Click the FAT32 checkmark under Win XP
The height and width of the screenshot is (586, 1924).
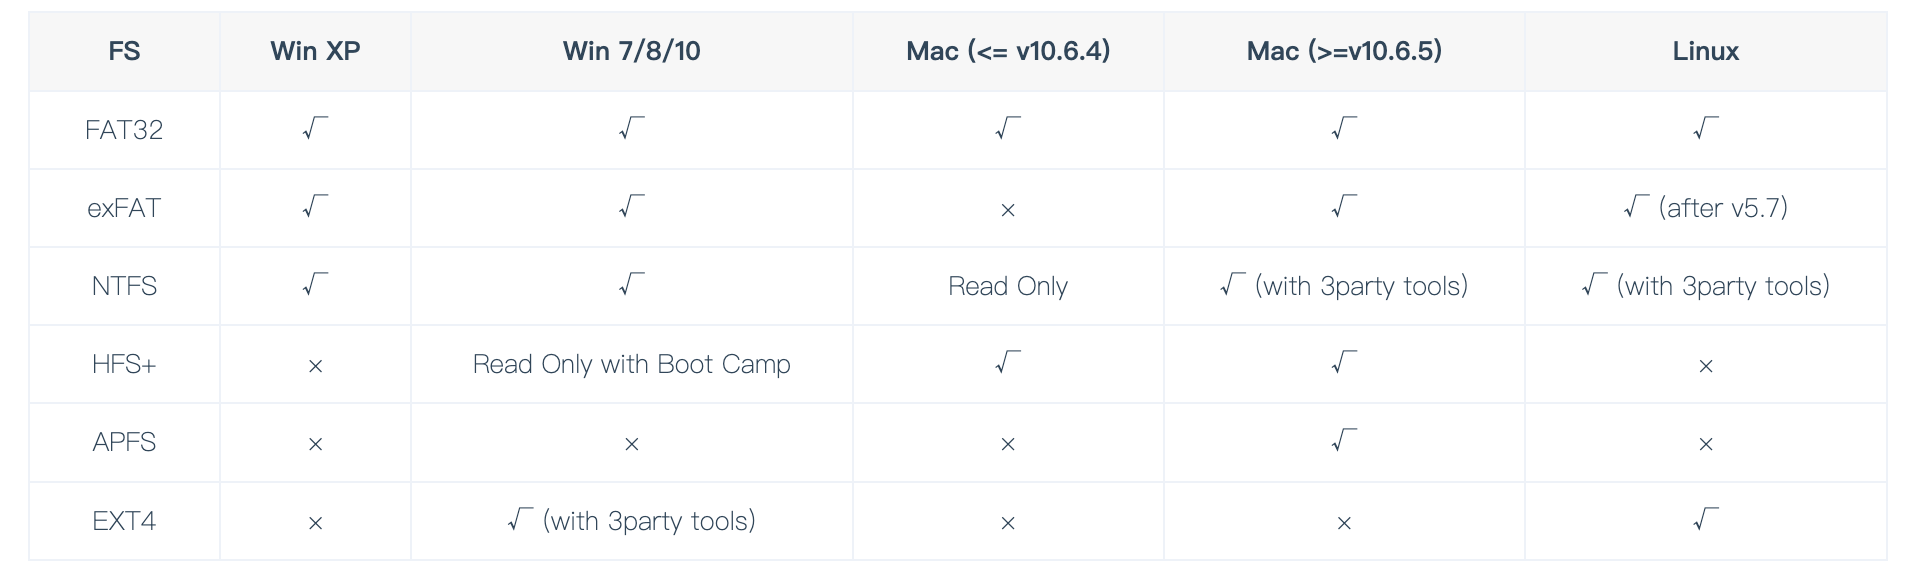click(315, 129)
